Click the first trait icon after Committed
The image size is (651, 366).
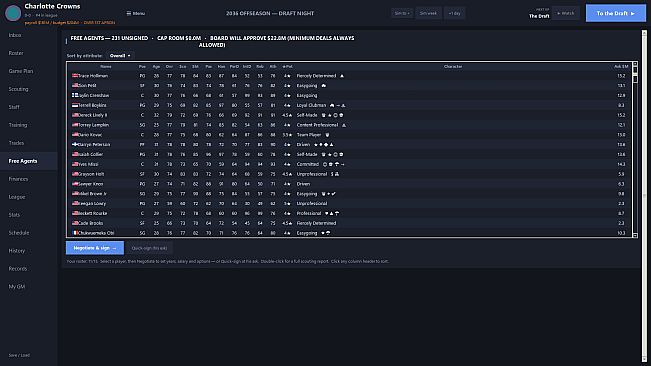pos(325,164)
